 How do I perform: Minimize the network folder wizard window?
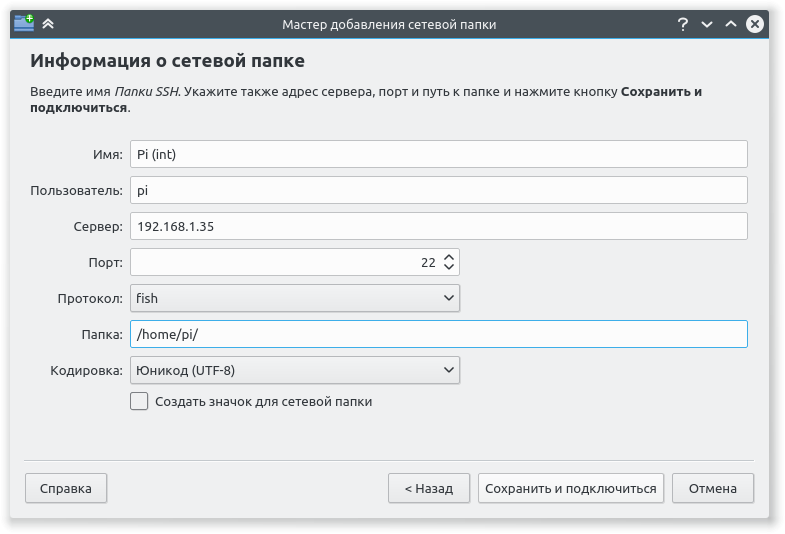pos(707,24)
